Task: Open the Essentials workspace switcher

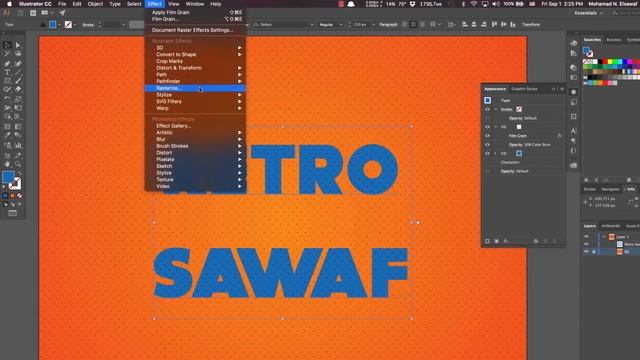Action: pos(589,13)
